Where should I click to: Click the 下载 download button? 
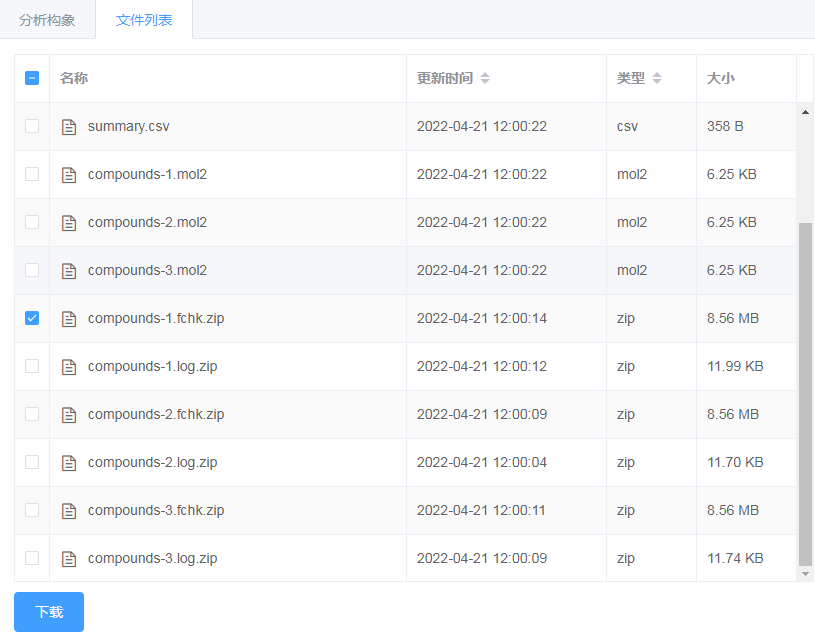49,611
